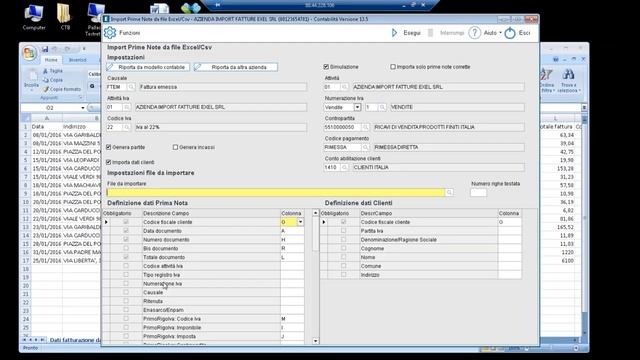Check Obbligatorio box for Cognome row

pyautogui.click(x=343, y=248)
